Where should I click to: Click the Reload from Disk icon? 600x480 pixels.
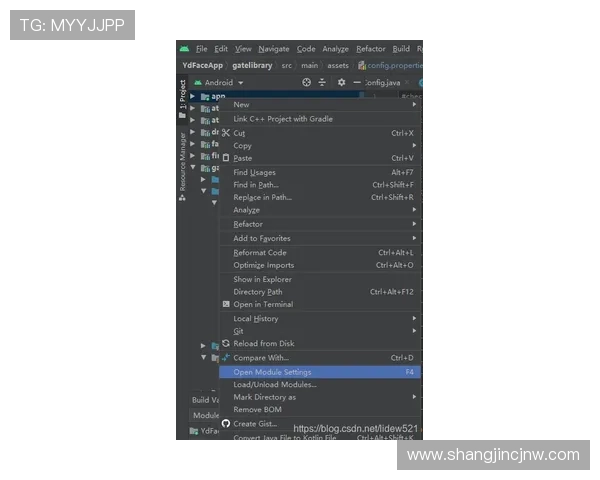pyautogui.click(x=226, y=343)
